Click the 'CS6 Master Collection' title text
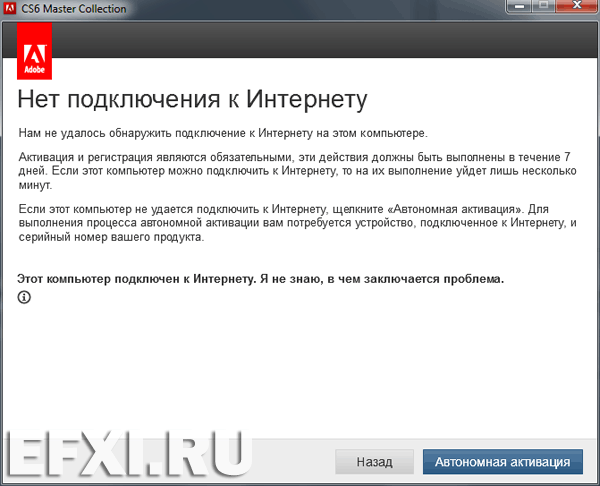 click(73, 8)
